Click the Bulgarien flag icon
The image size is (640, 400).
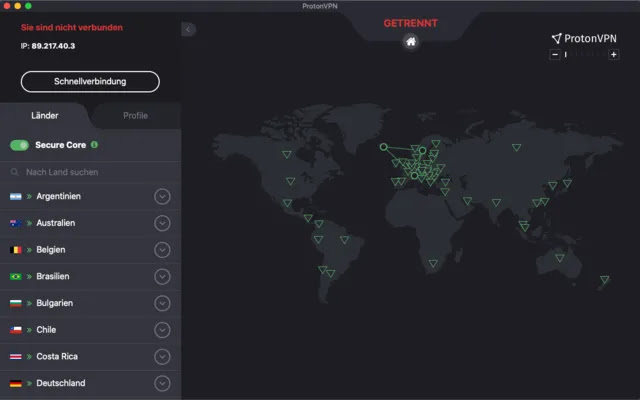coord(16,303)
